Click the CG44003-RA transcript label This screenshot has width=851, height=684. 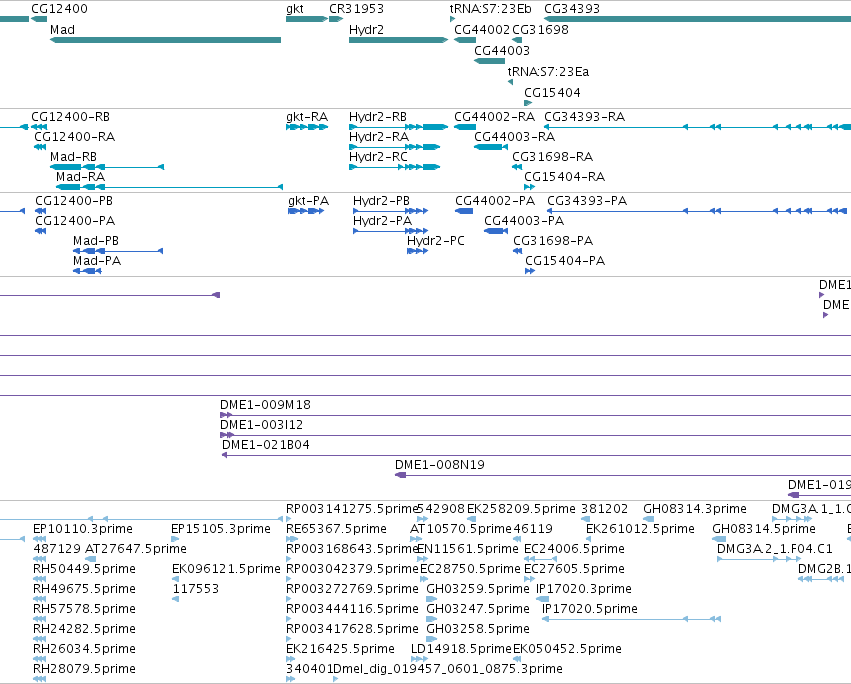point(515,137)
